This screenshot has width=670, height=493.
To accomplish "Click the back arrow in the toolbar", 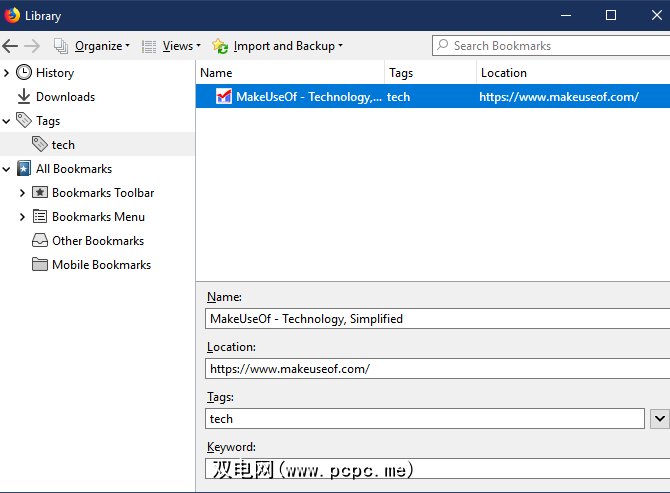I will point(10,46).
